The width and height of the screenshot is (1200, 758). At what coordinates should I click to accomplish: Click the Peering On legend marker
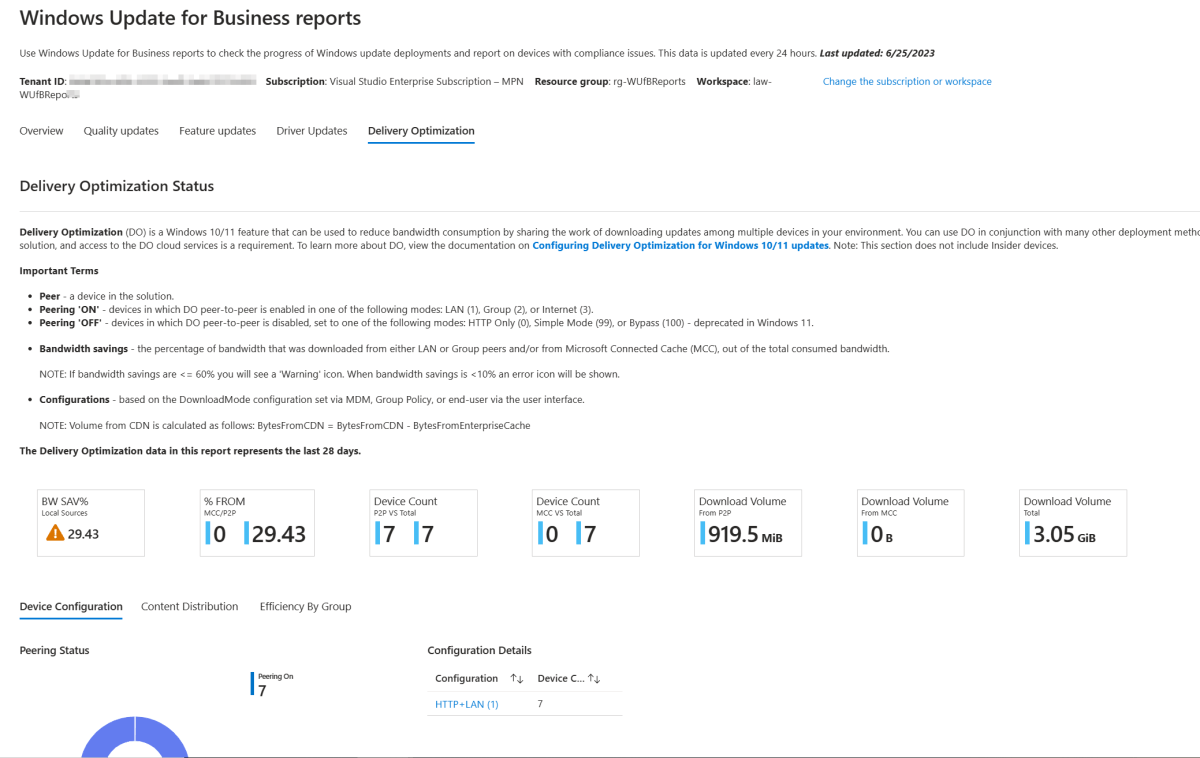[x=252, y=682]
